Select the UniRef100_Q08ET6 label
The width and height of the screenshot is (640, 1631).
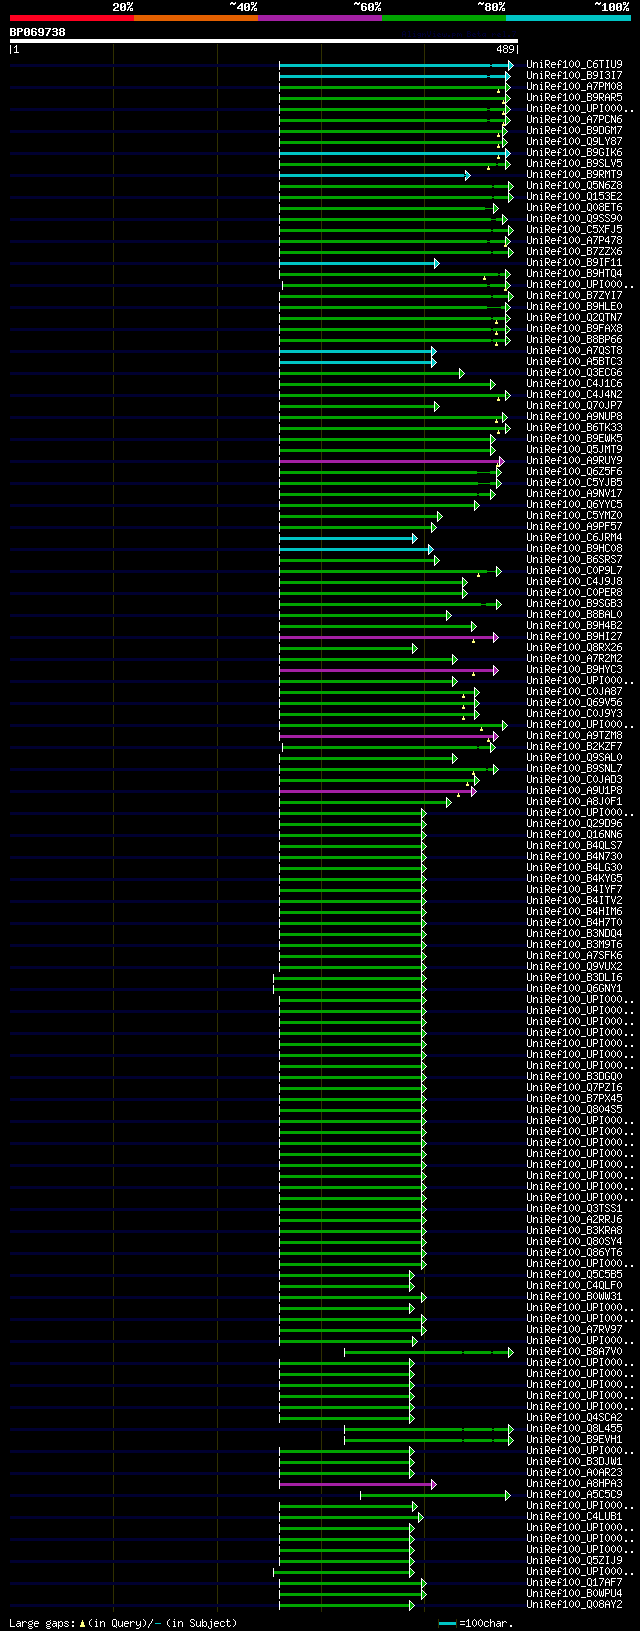coord(574,208)
